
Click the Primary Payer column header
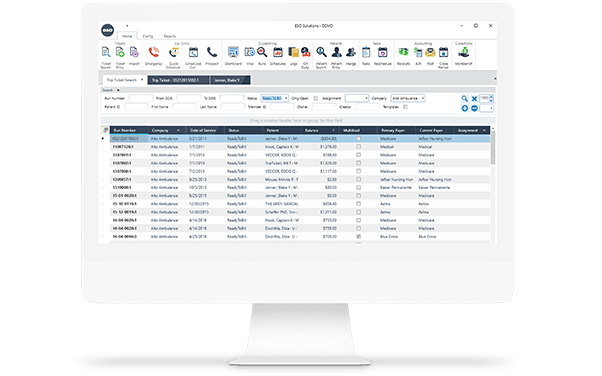(396, 130)
